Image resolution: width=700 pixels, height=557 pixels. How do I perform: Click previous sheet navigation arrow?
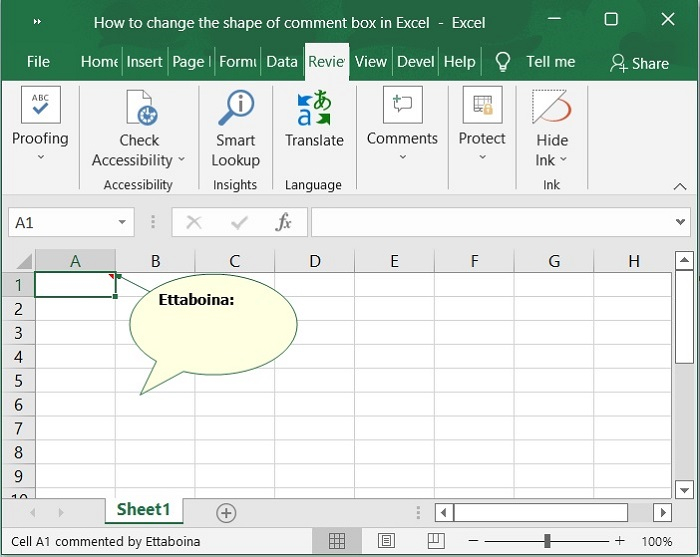click(32, 513)
